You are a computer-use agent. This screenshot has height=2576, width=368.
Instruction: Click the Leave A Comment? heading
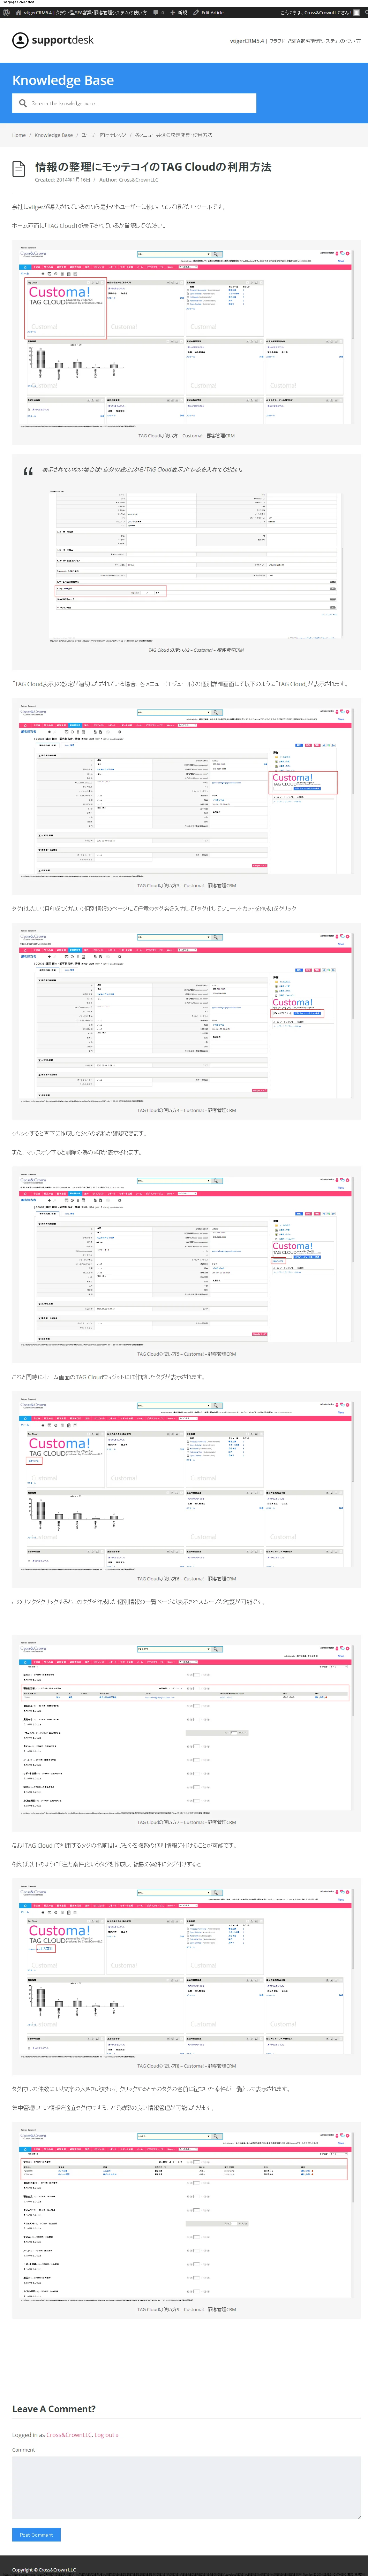click(54, 2409)
